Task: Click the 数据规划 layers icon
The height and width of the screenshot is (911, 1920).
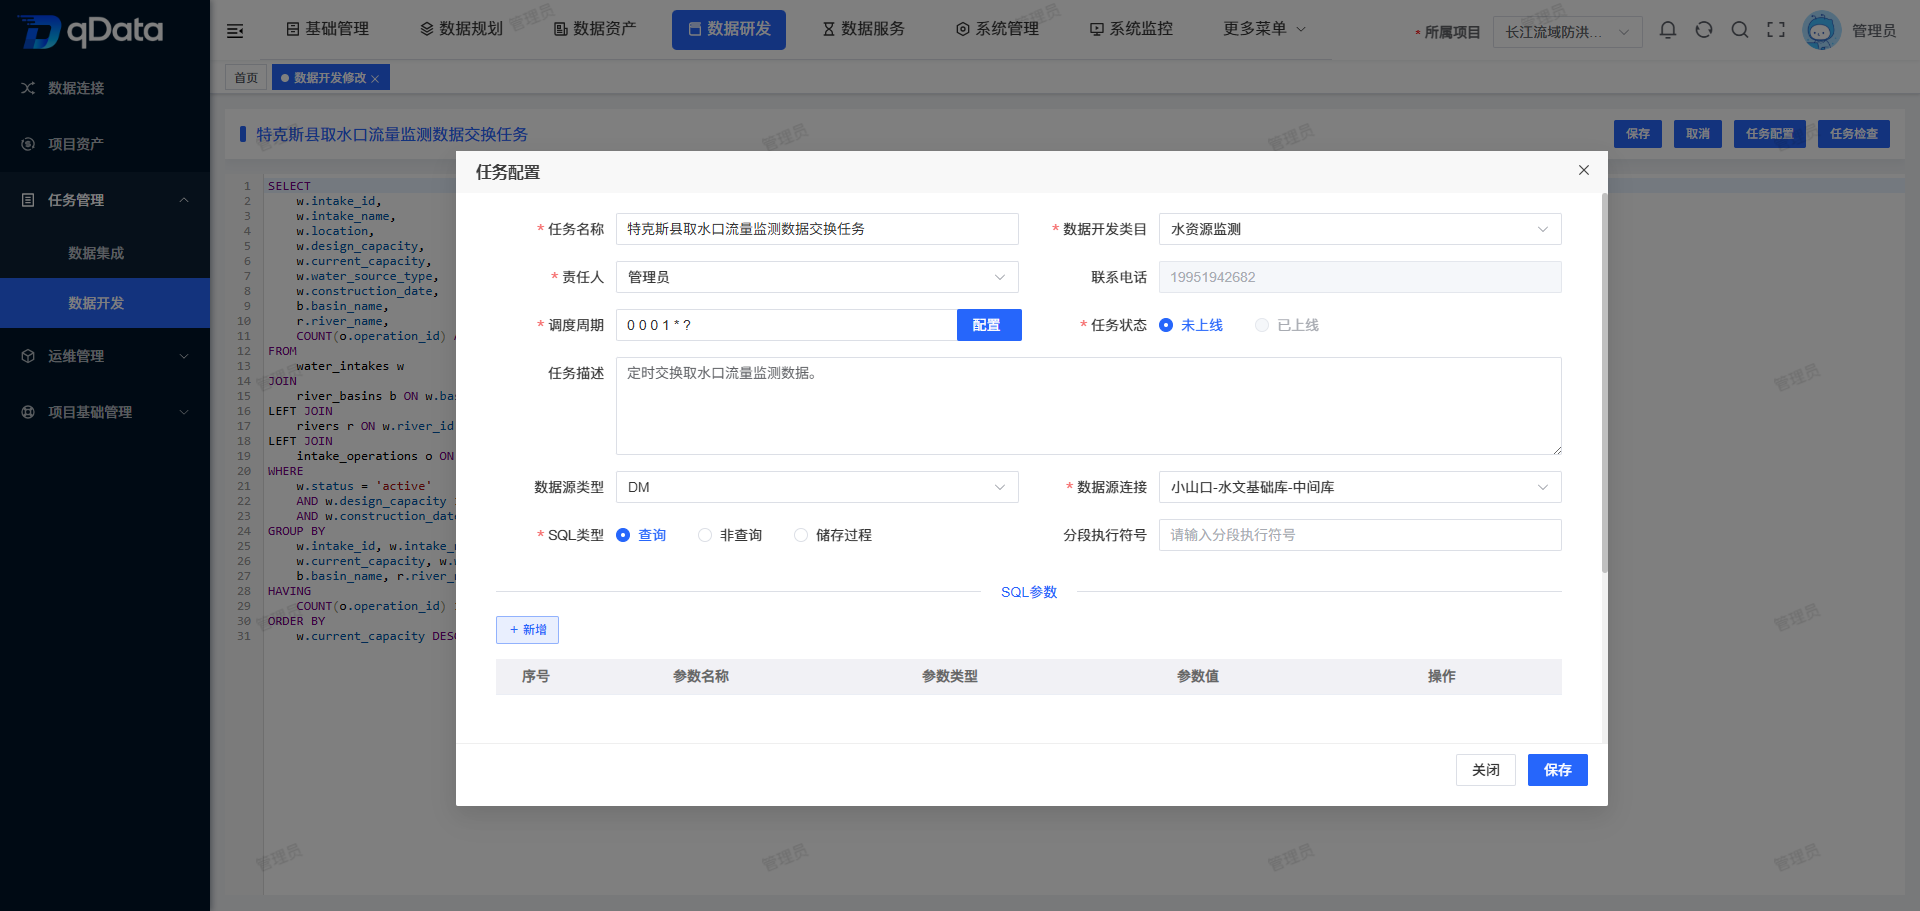Action: pyautogui.click(x=427, y=29)
